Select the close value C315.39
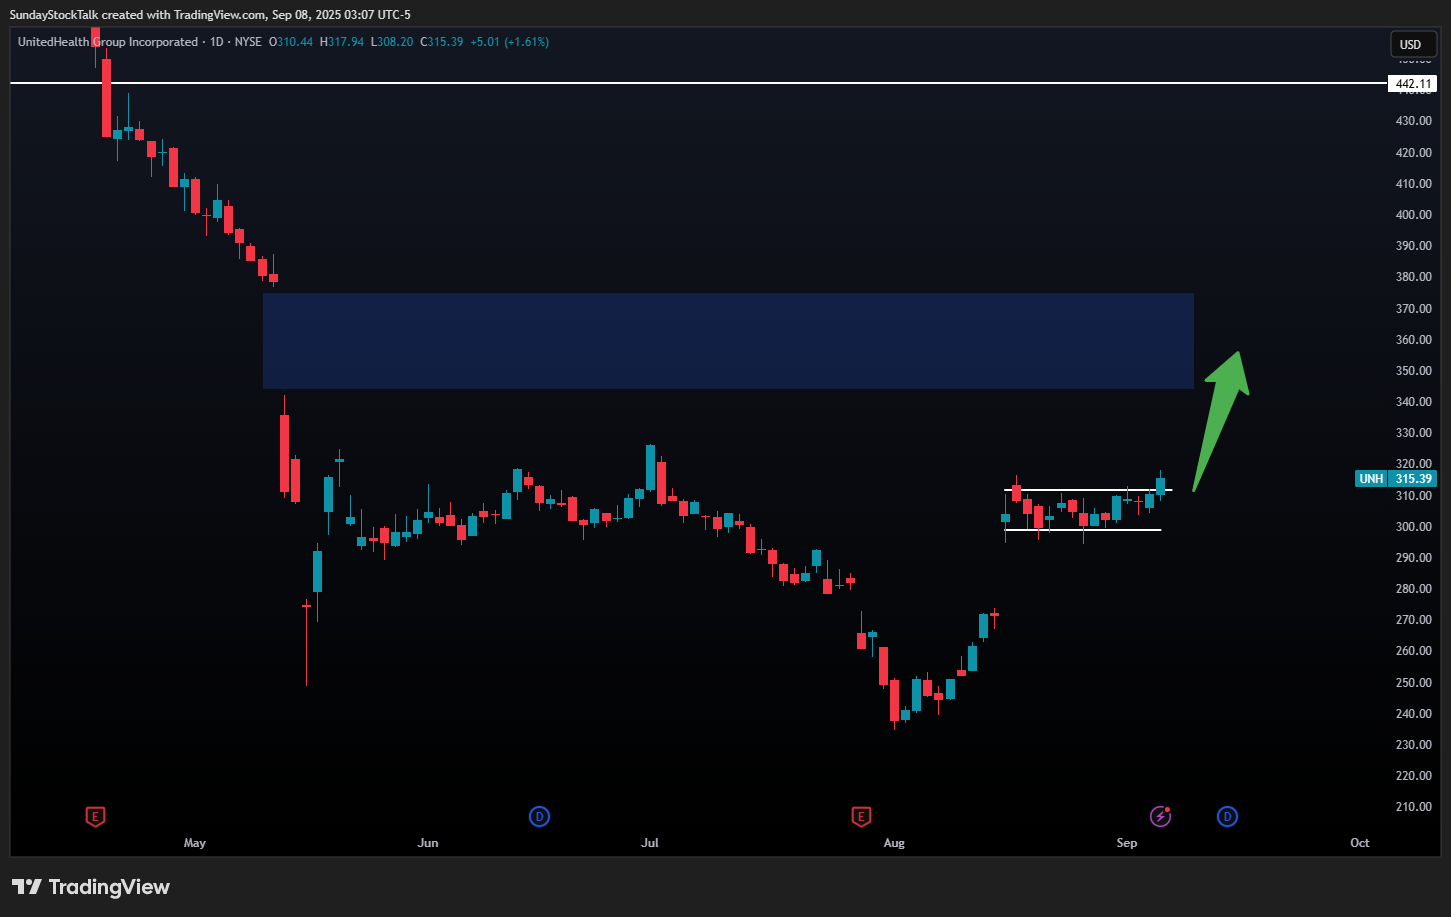This screenshot has height=917, width=1451. [442, 42]
